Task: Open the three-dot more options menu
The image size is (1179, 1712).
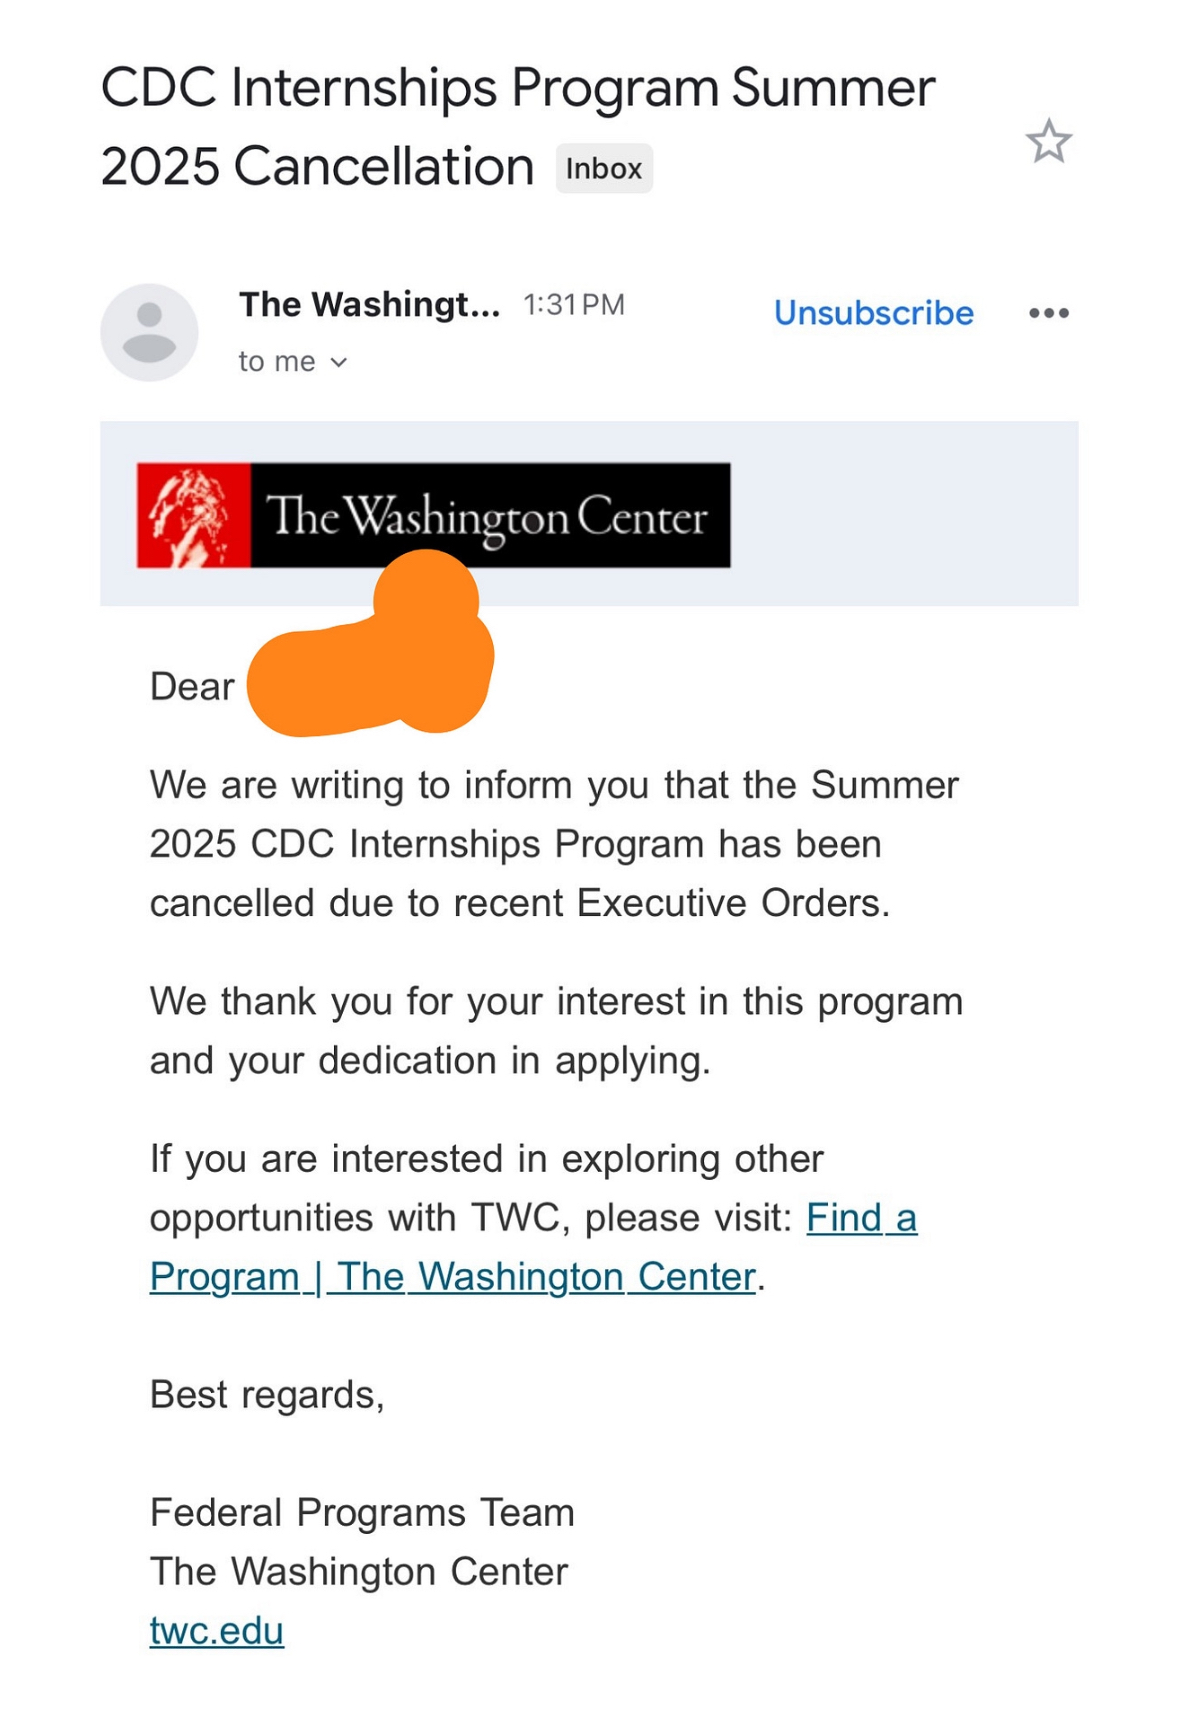Action: click(1048, 313)
